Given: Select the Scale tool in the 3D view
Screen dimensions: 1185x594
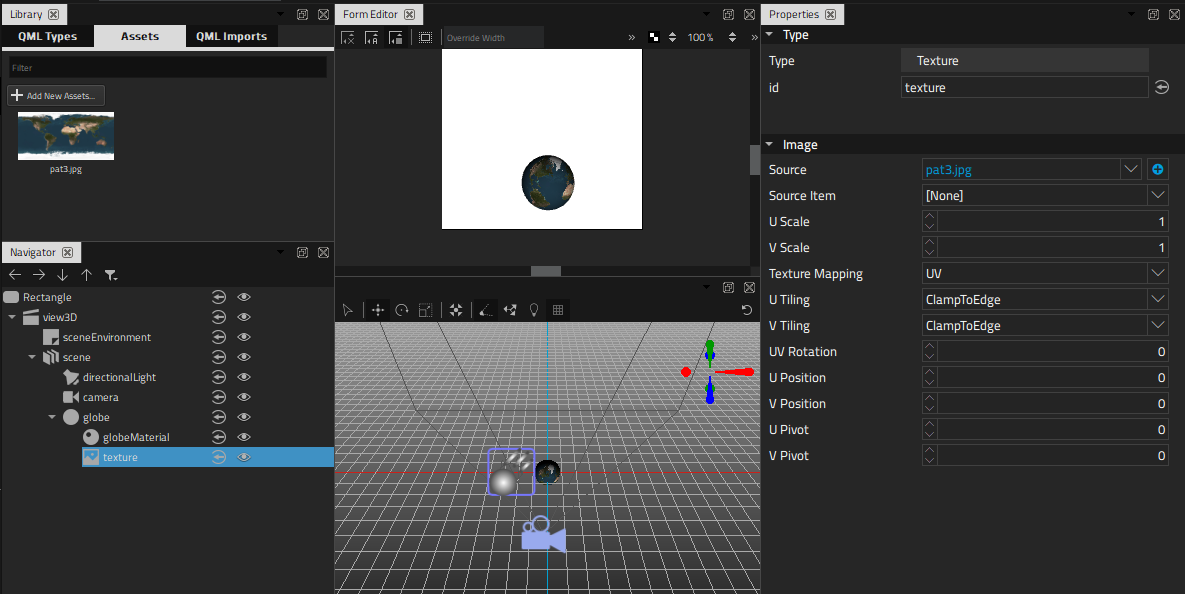Looking at the screenshot, I should [425, 310].
